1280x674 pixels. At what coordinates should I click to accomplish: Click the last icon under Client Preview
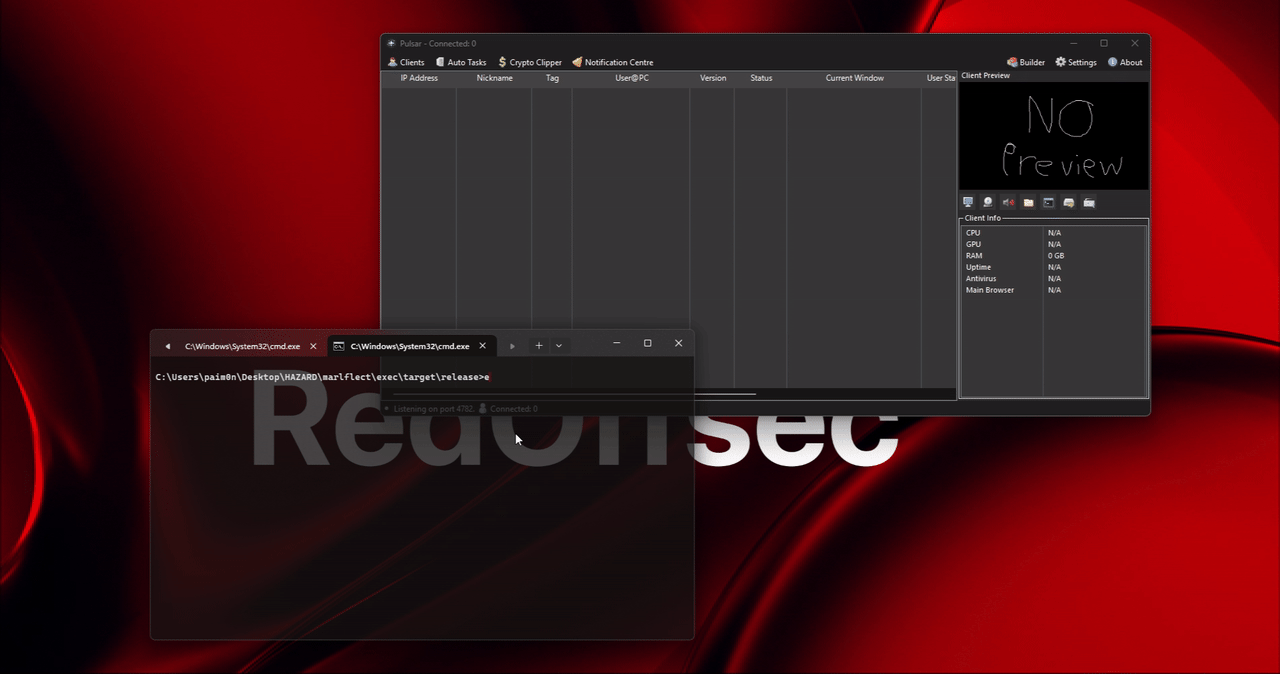1089,203
